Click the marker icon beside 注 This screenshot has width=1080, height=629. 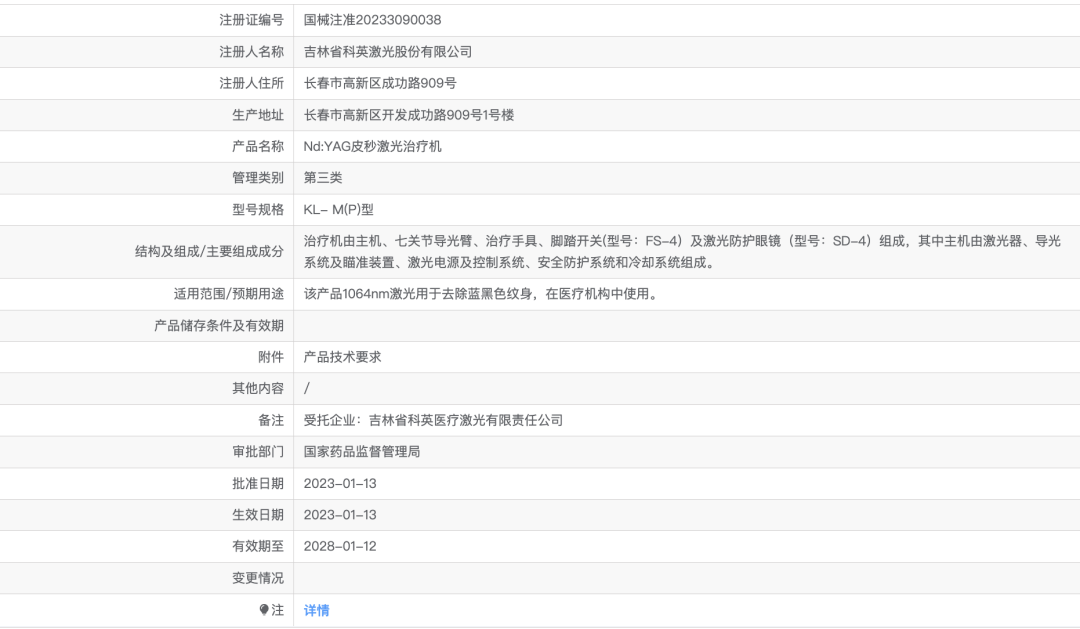tap(264, 610)
